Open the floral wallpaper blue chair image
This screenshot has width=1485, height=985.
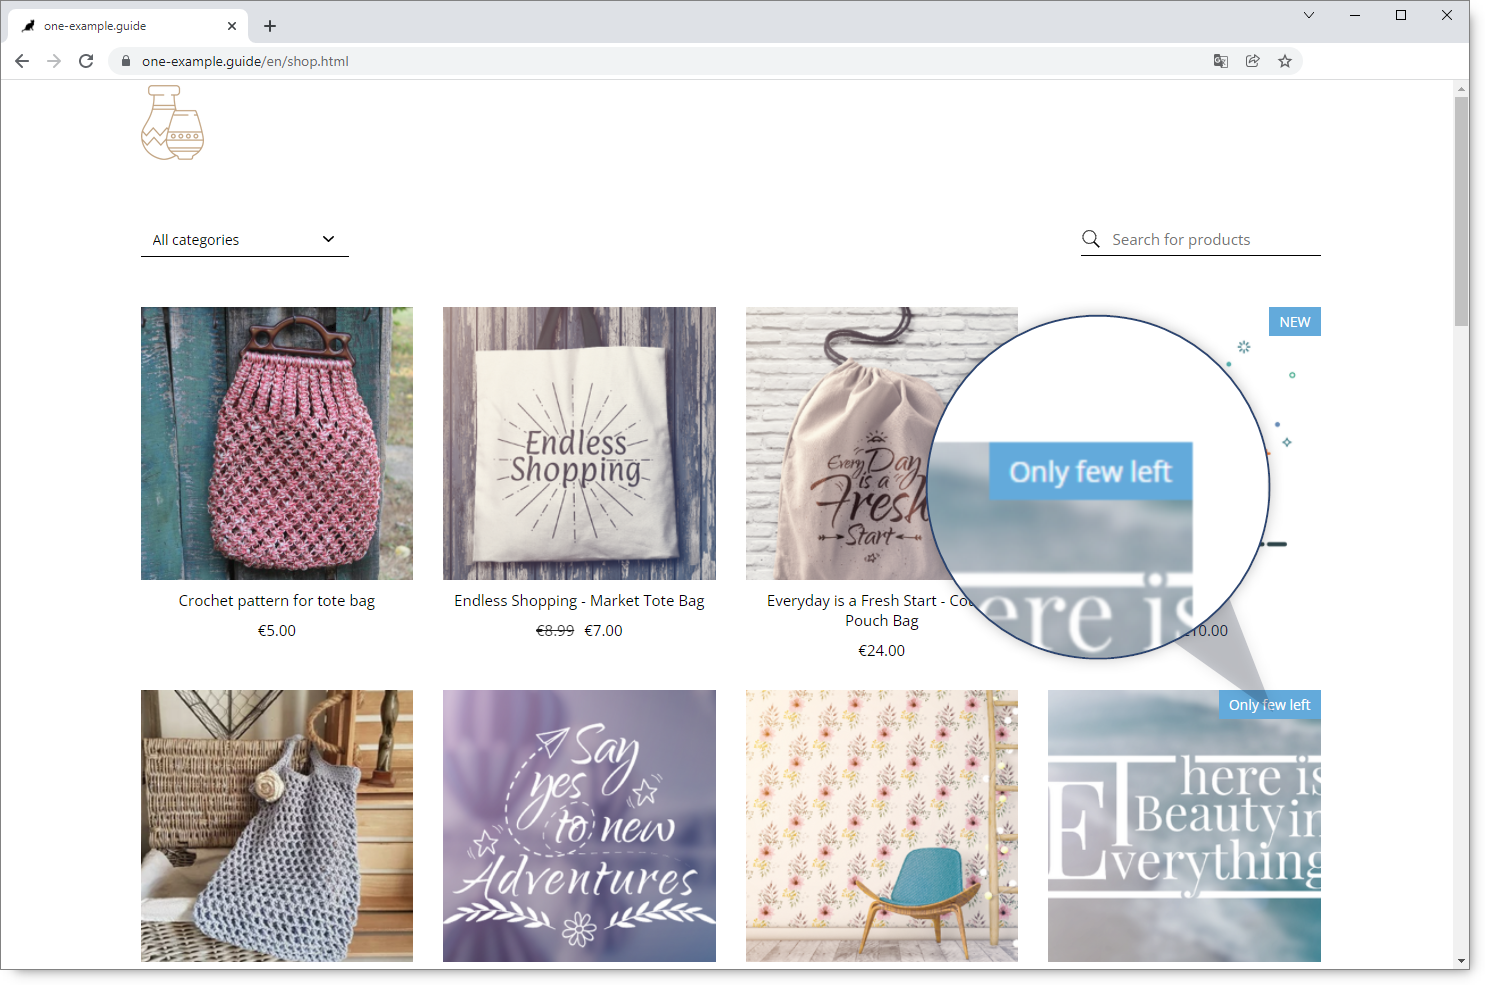[881, 826]
